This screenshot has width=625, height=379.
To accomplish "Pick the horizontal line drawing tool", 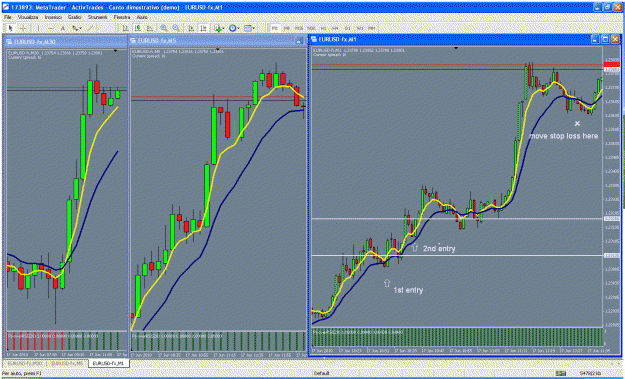I will tap(51, 28).
